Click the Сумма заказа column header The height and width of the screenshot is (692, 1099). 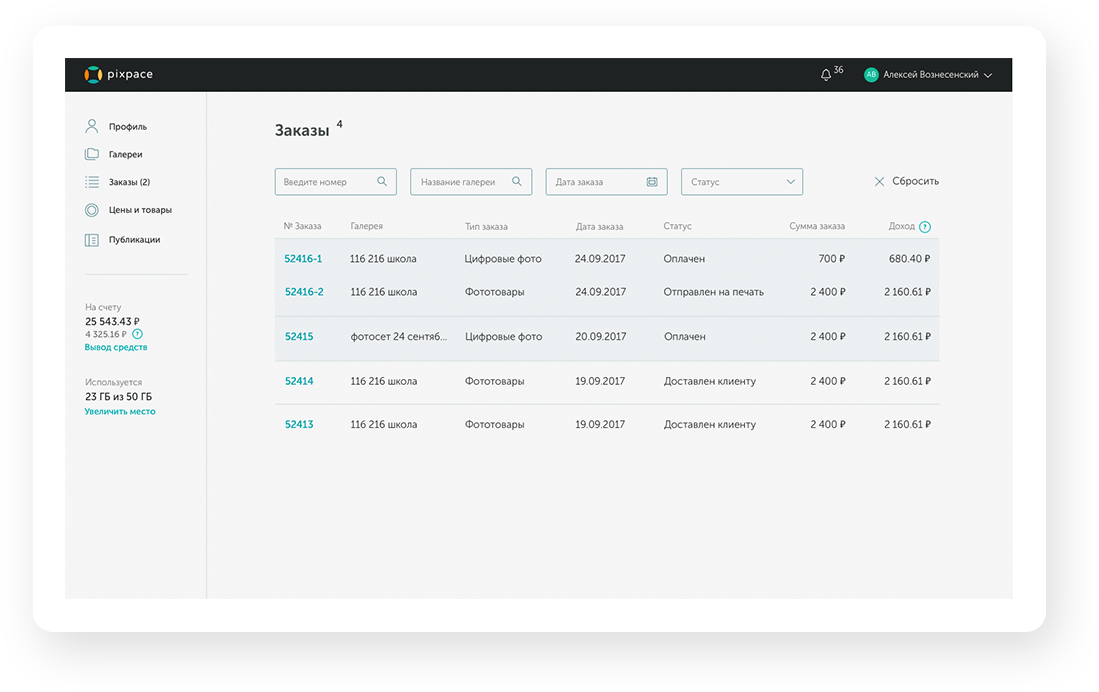pos(817,226)
